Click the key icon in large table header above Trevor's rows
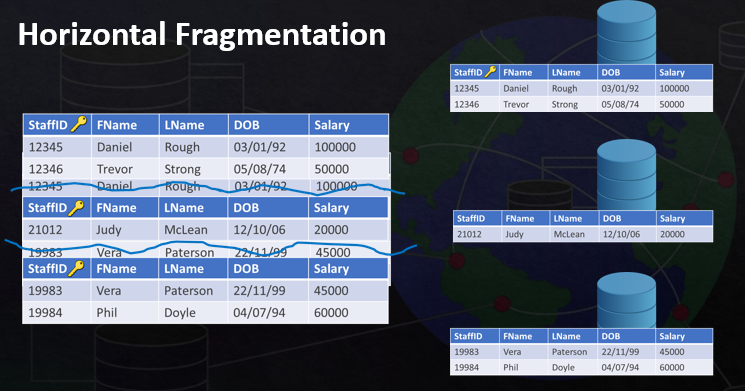Viewport: 745px width, 391px height. click(x=79, y=124)
